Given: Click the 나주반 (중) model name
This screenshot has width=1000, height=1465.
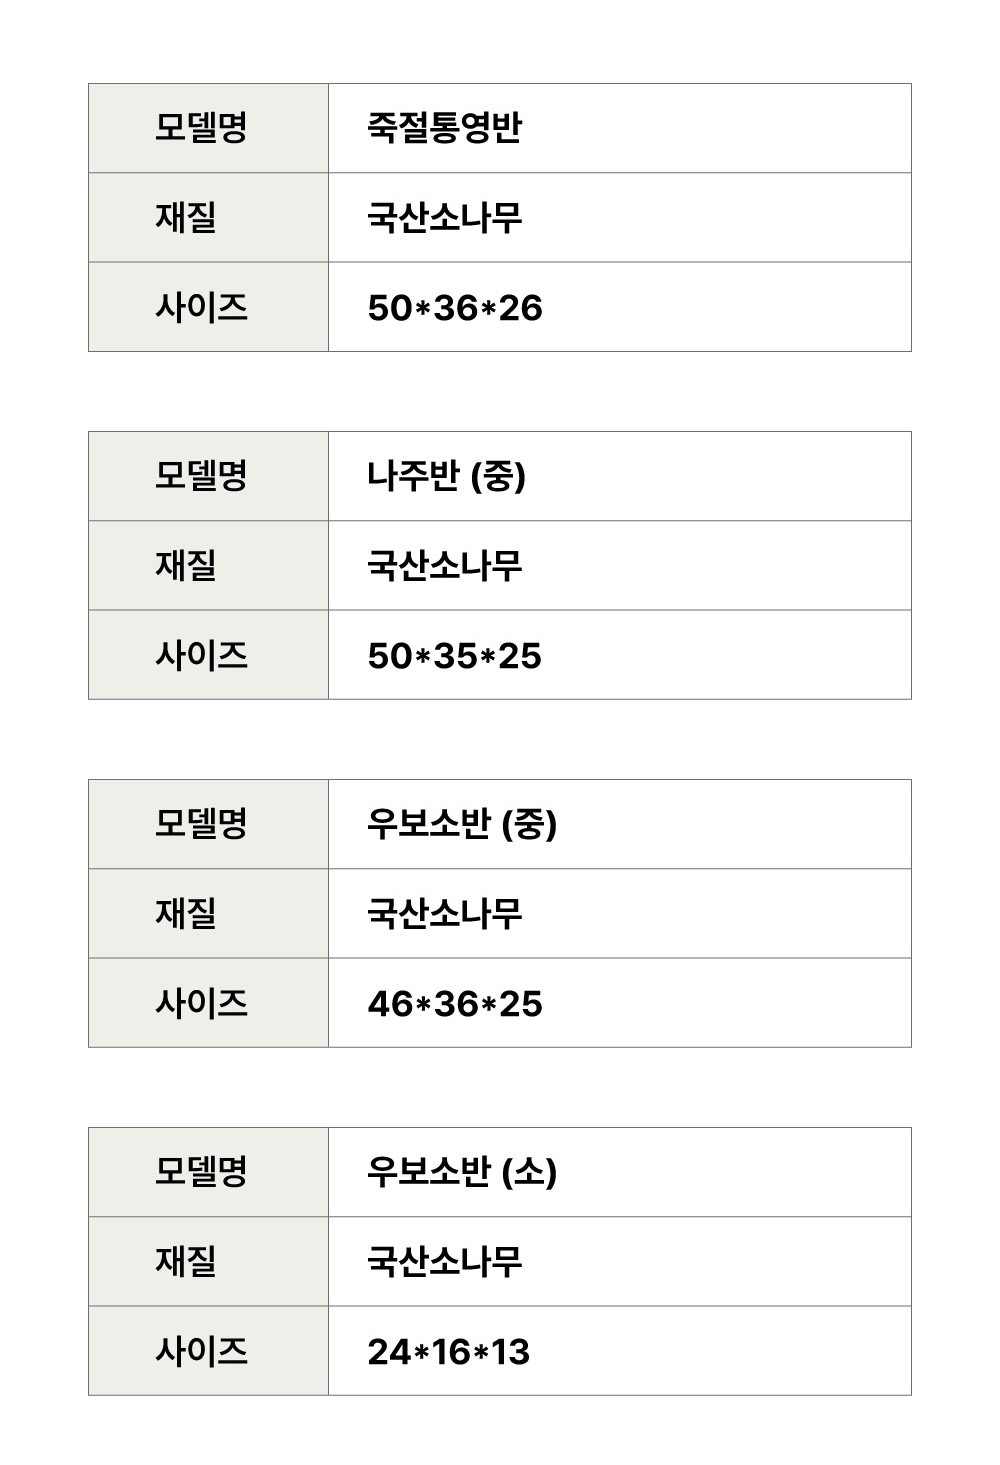Looking at the screenshot, I should [446, 476].
